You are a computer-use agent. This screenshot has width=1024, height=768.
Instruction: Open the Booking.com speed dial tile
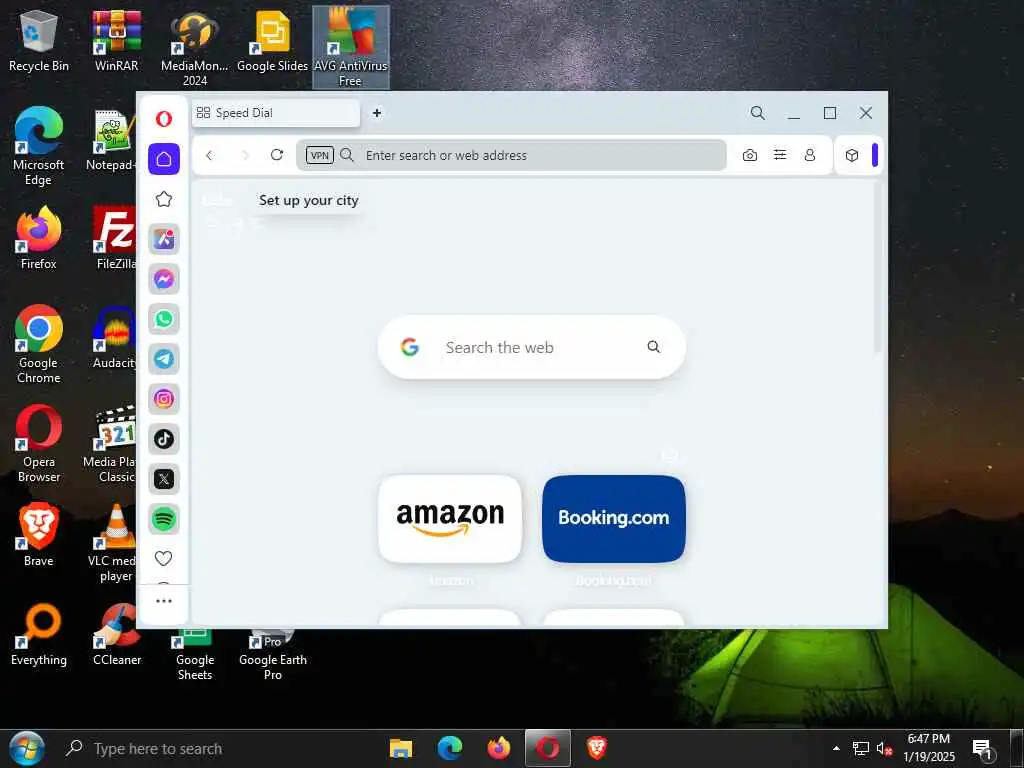point(614,519)
